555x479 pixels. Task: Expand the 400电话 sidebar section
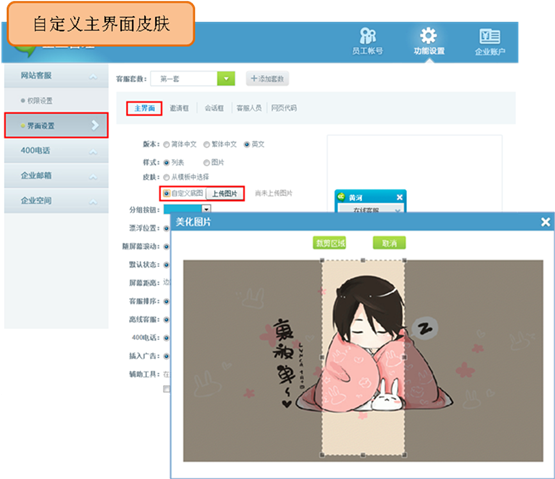[x=56, y=151]
